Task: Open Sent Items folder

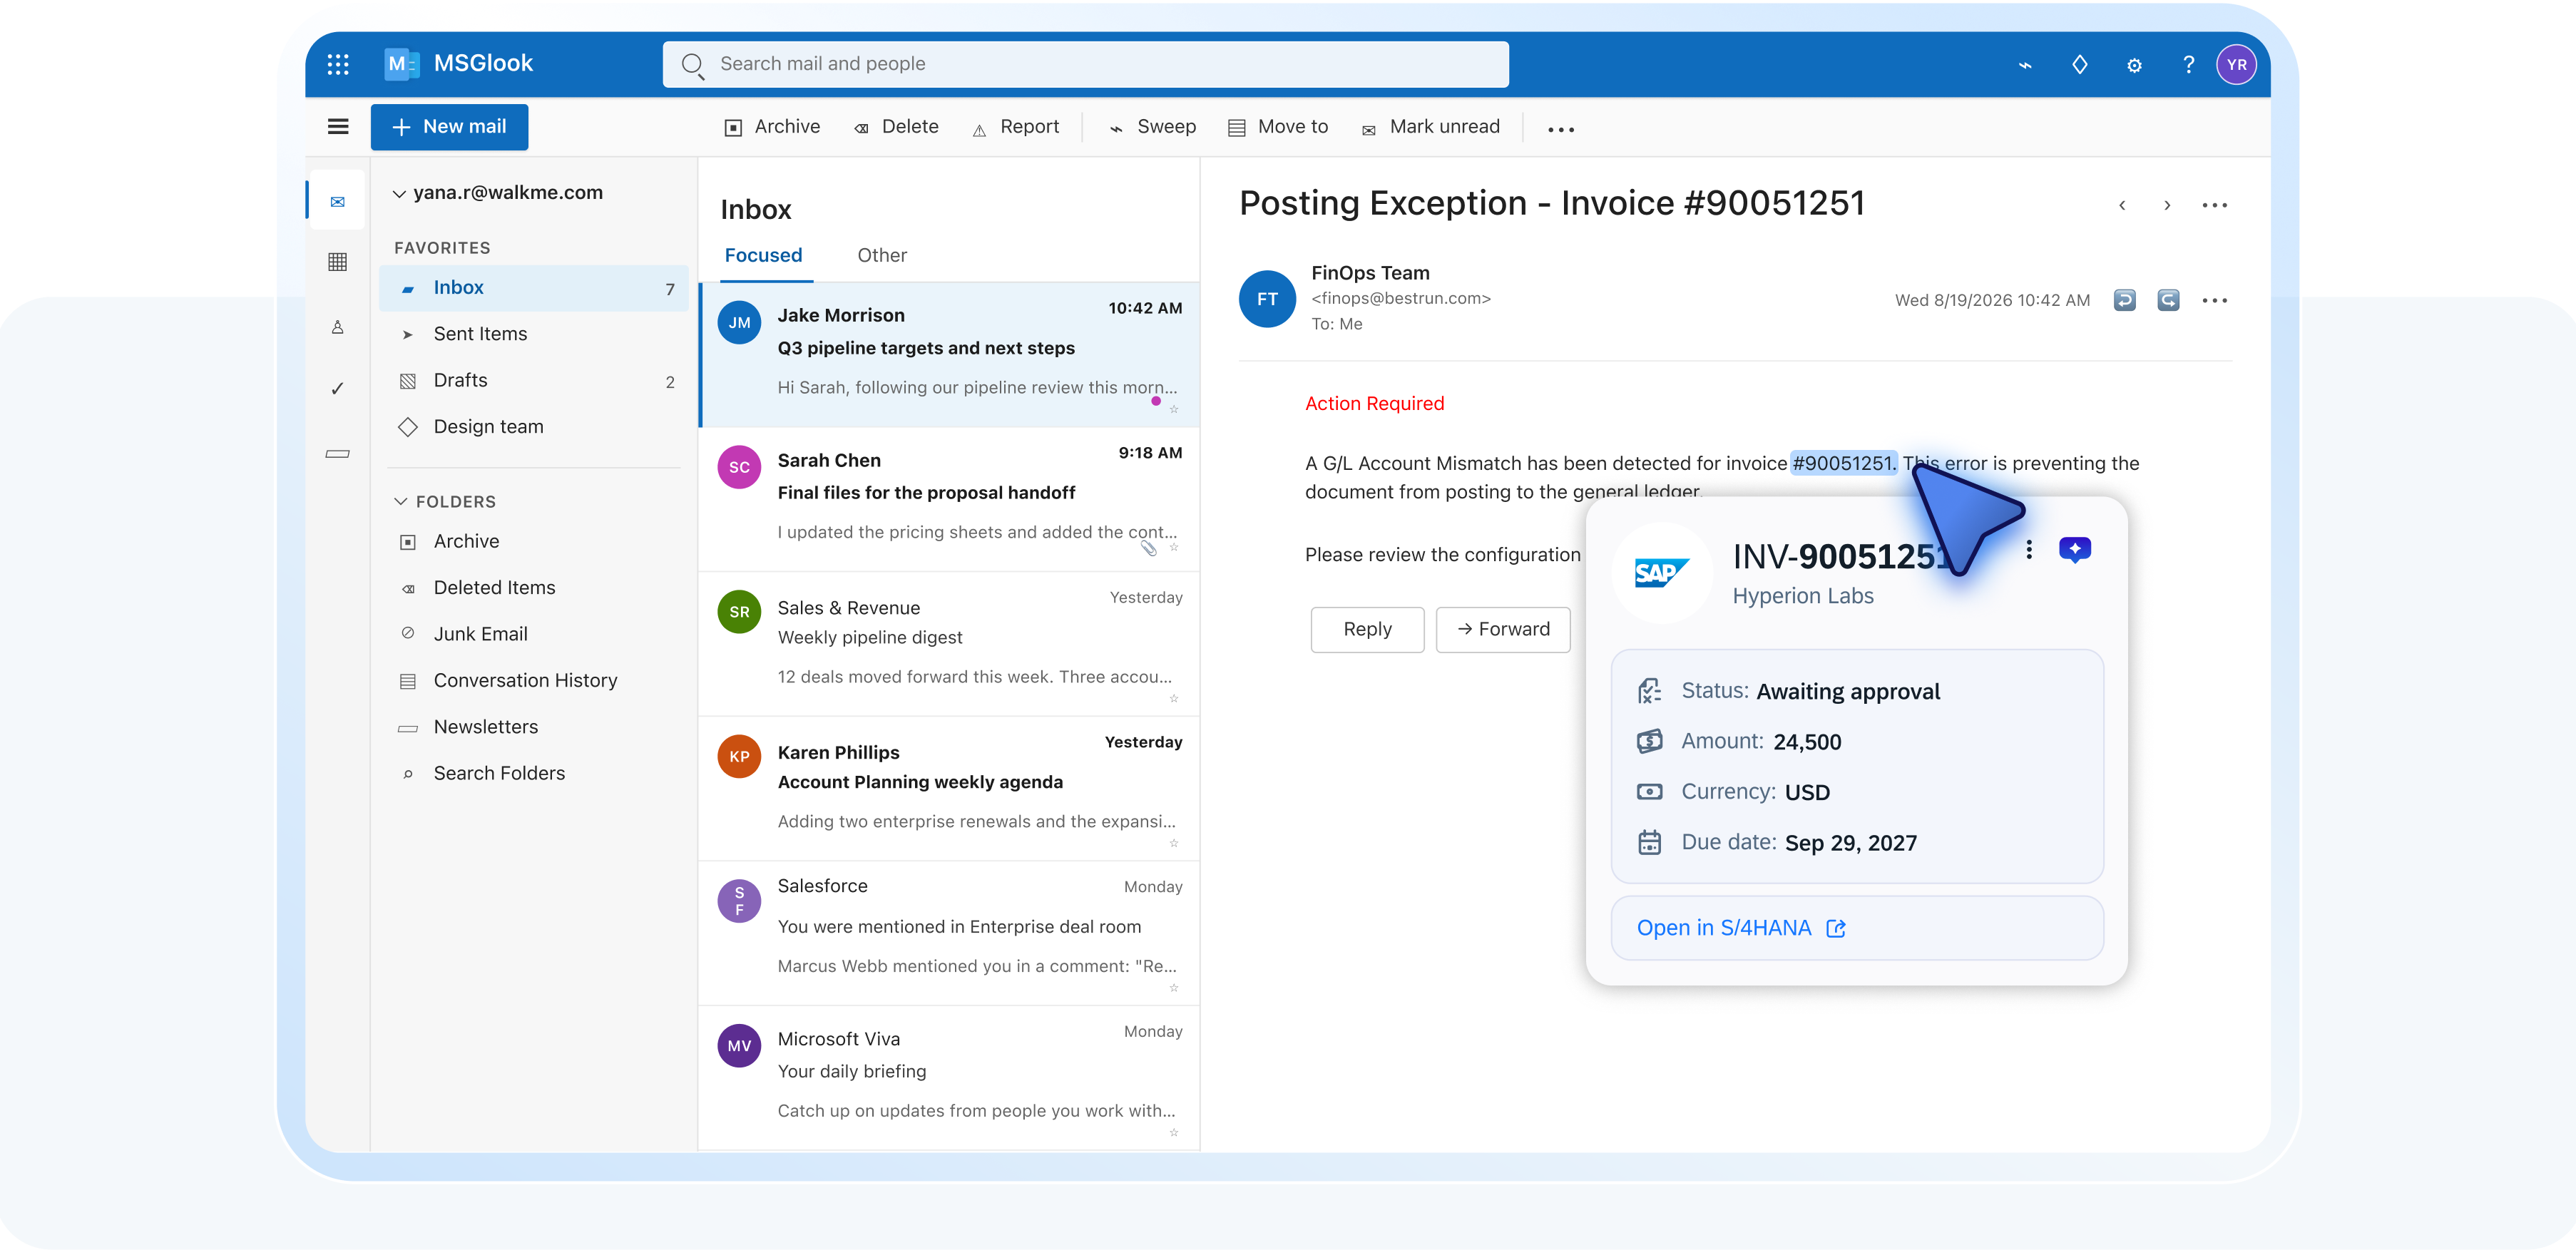Action: click(534, 334)
